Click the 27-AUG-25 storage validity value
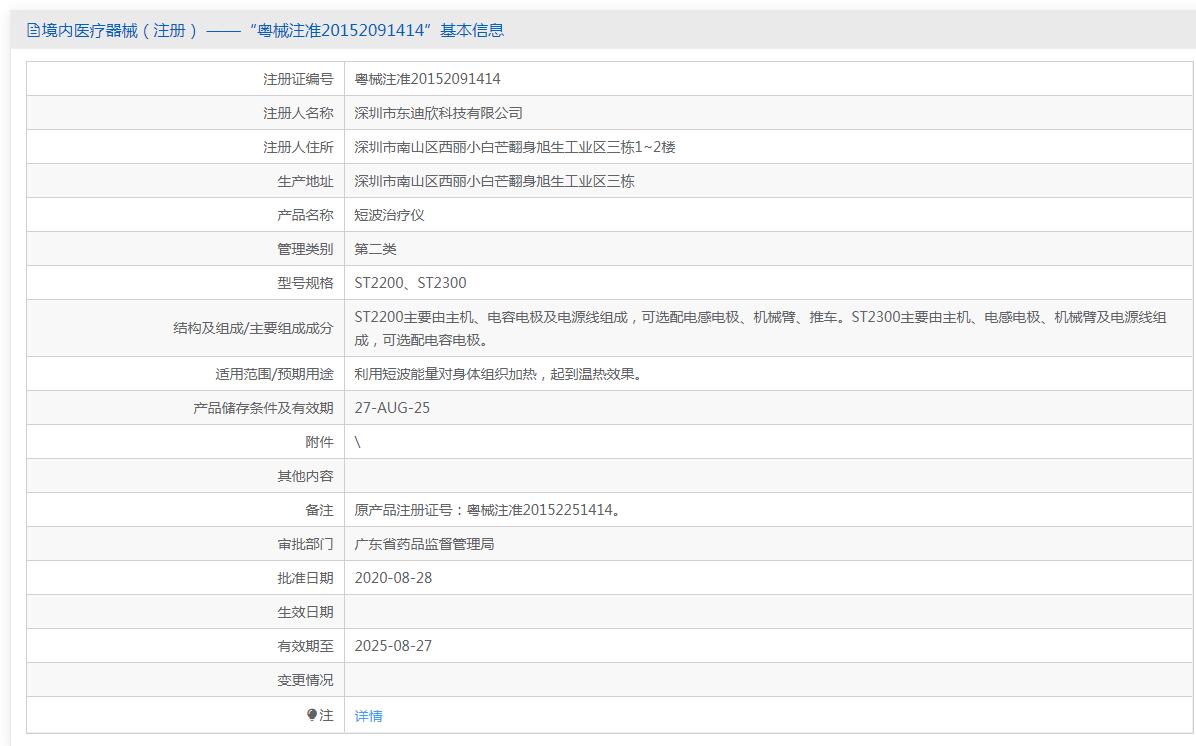1196x746 pixels. coord(392,408)
